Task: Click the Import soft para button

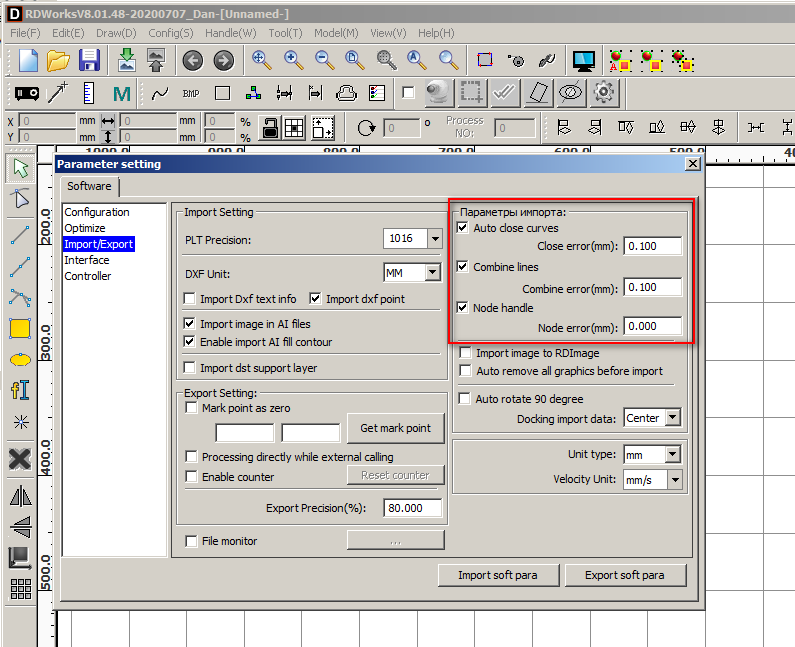Action: click(x=497, y=575)
